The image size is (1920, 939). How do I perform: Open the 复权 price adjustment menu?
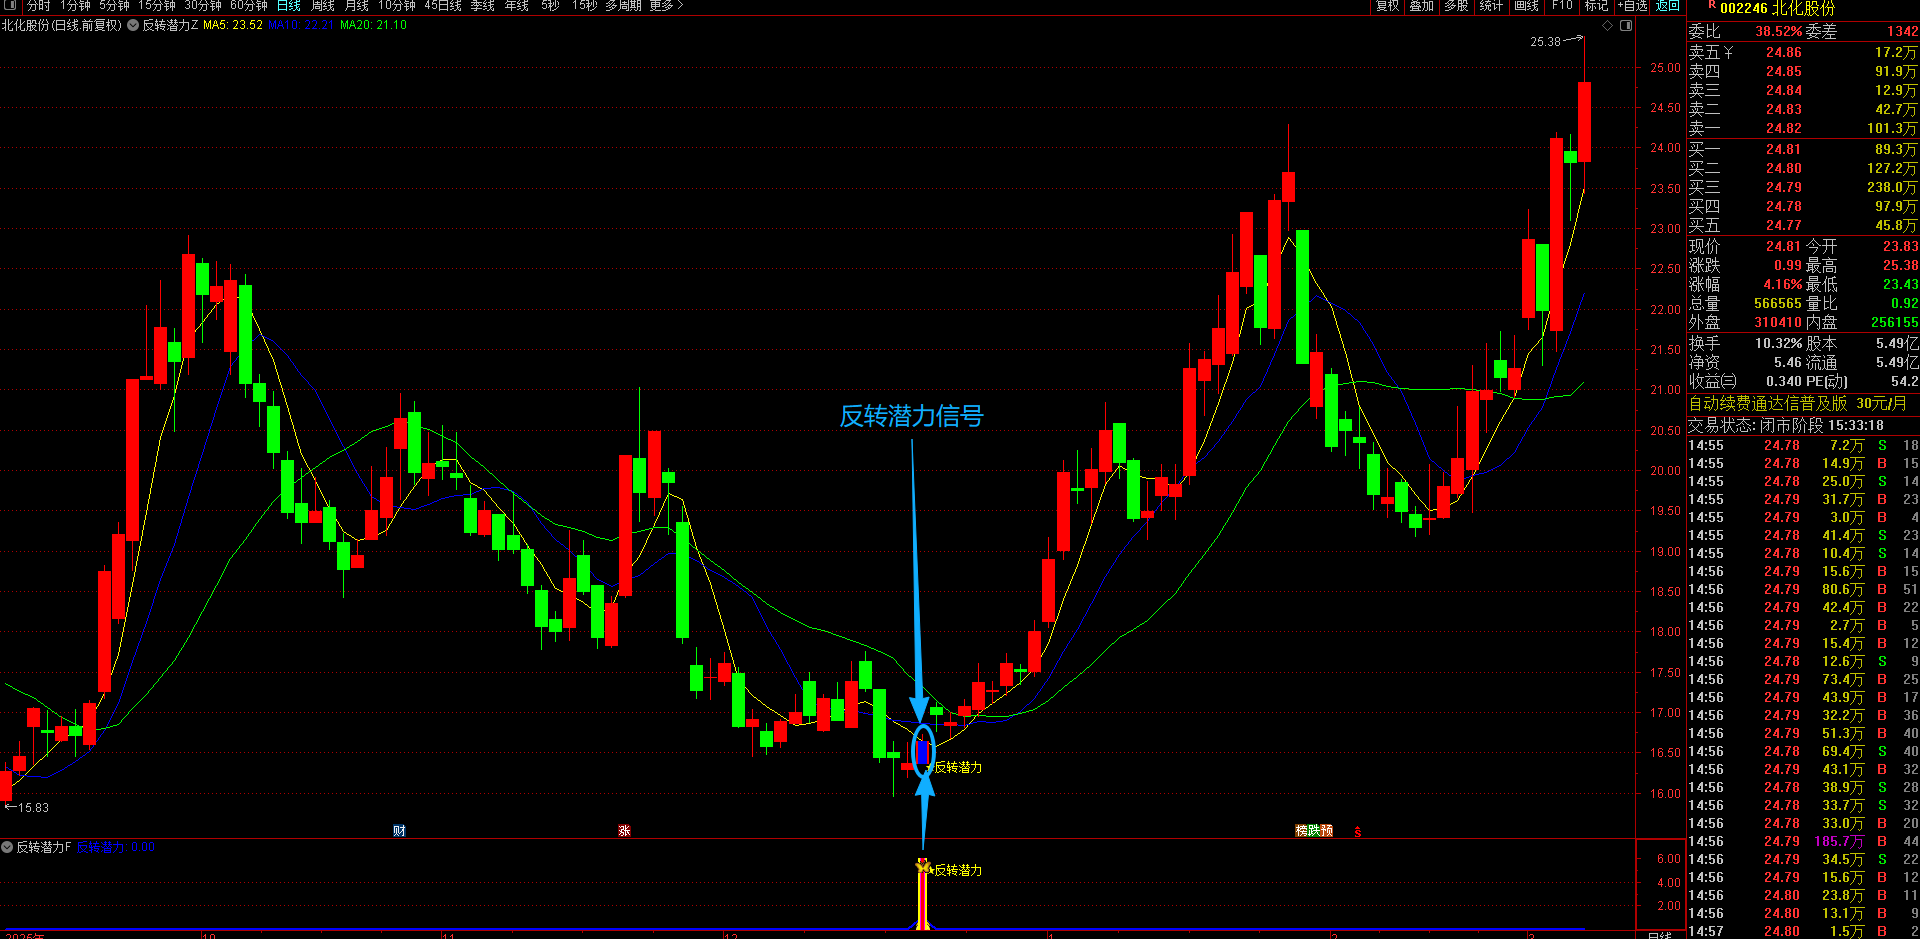[x=1387, y=5]
